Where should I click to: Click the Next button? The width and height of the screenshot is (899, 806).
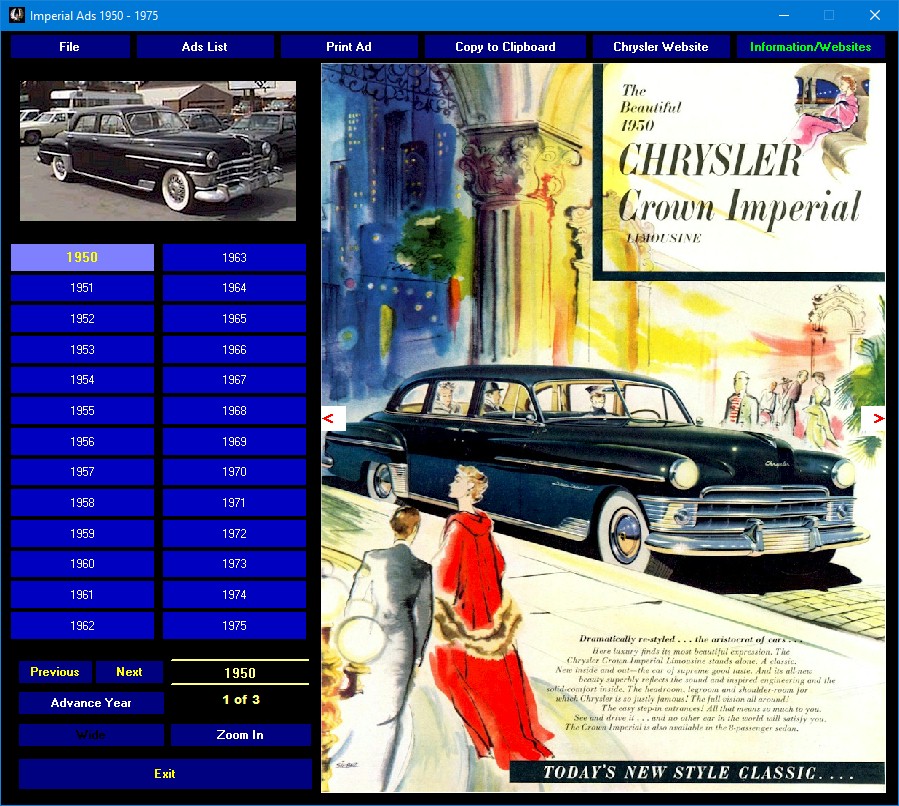coord(130,672)
